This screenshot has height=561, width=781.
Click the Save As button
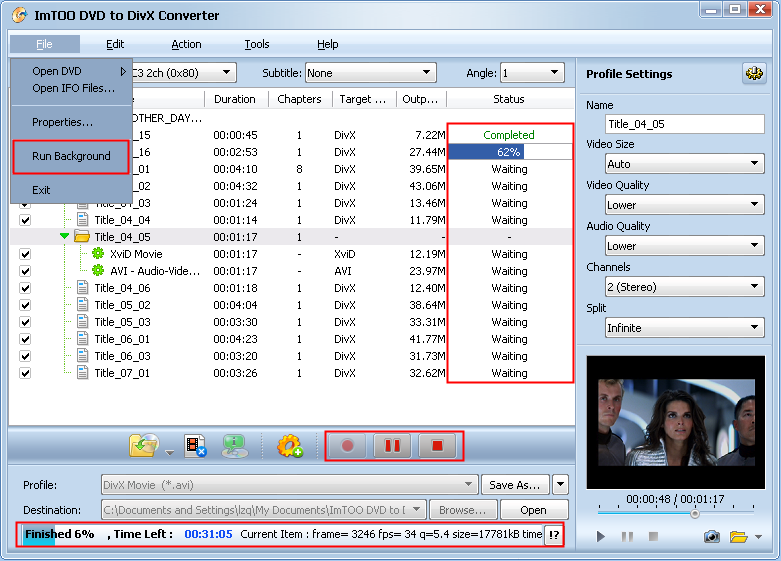click(x=515, y=485)
